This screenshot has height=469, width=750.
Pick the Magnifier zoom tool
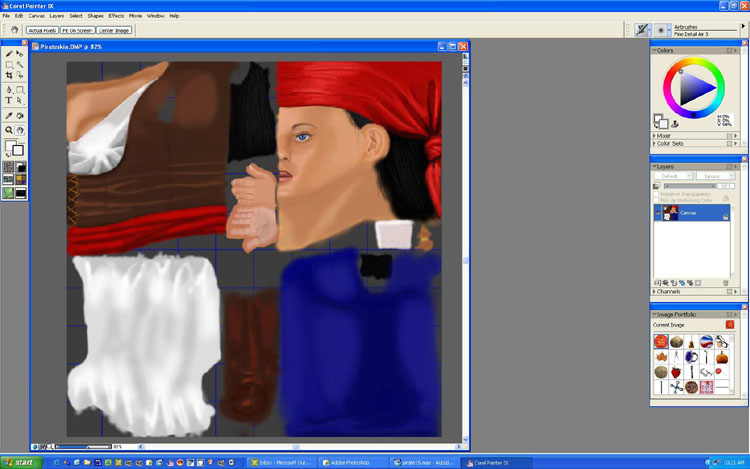coord(9,130)
